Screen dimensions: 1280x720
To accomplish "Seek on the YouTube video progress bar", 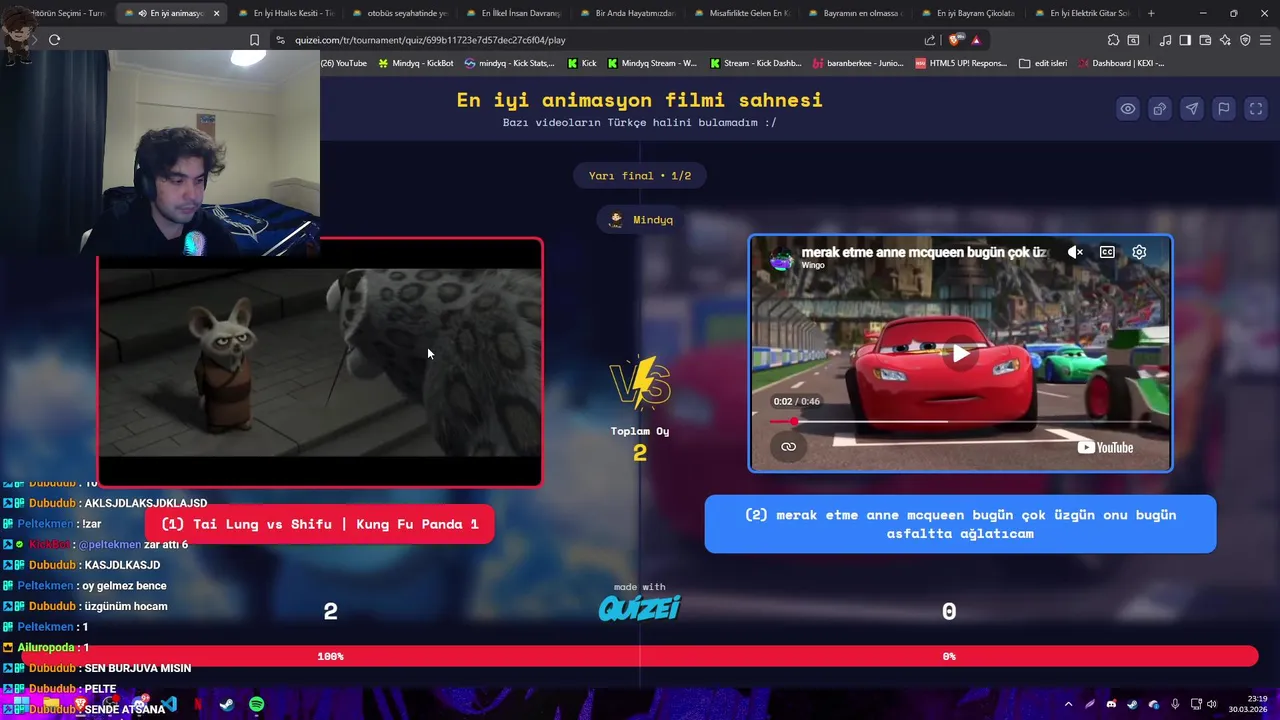I will pos(960,422).
